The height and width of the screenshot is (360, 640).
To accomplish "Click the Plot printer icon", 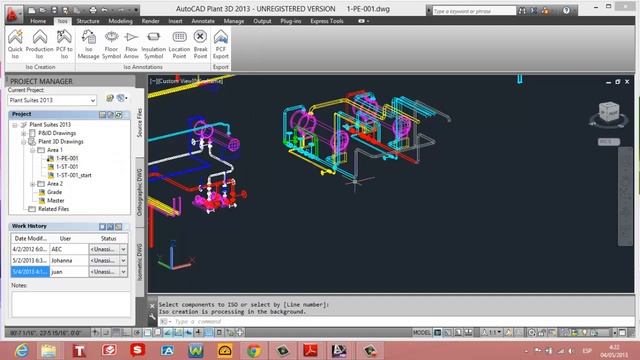I will tap(93, 10).
